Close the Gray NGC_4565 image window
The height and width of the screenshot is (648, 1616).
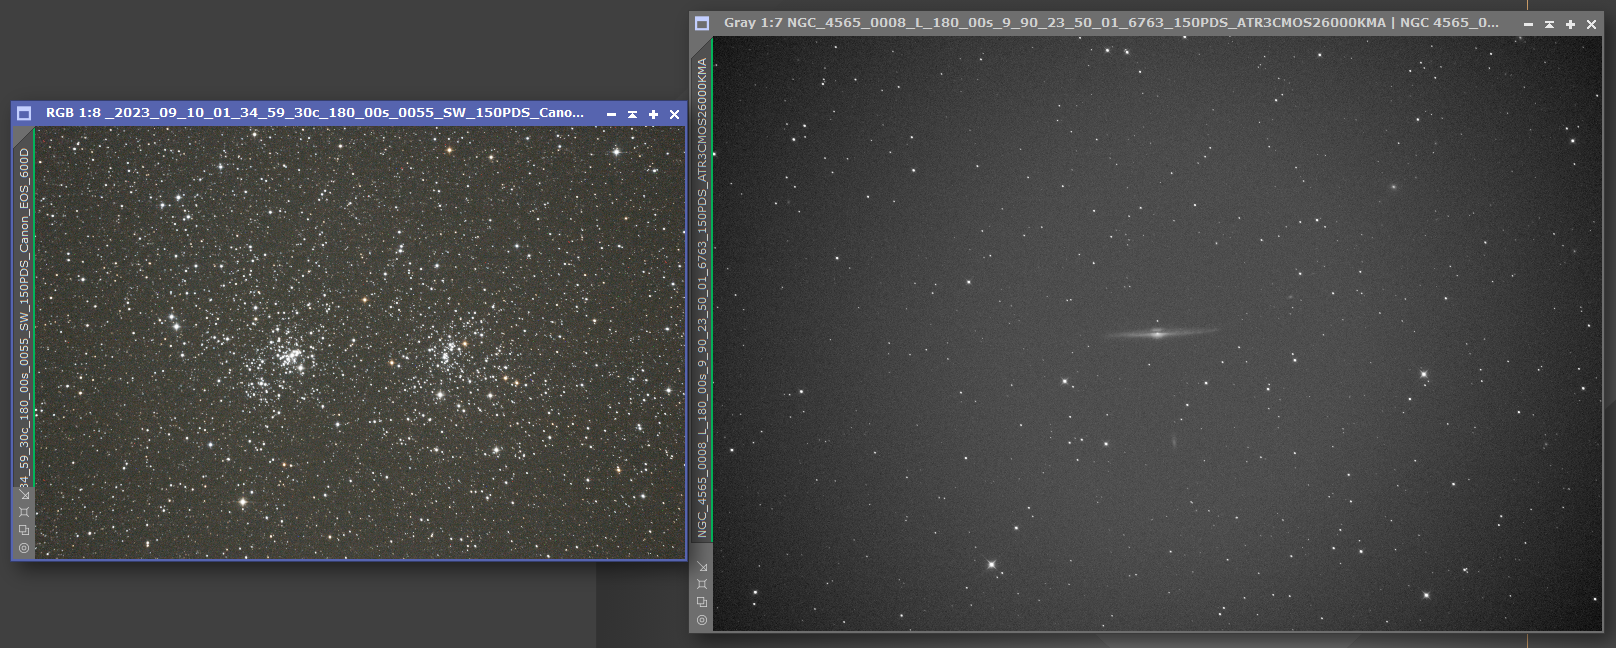pyautogui.click(x=1591, y=24)
